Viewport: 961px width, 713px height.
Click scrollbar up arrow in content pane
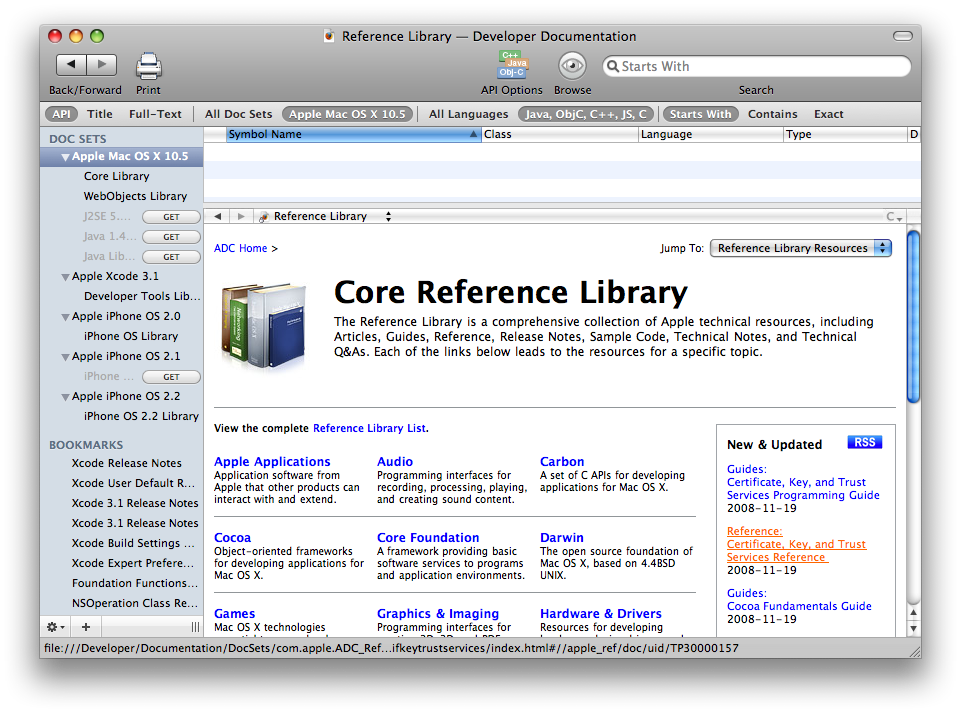pyautogui.click(x=913, y=612)
